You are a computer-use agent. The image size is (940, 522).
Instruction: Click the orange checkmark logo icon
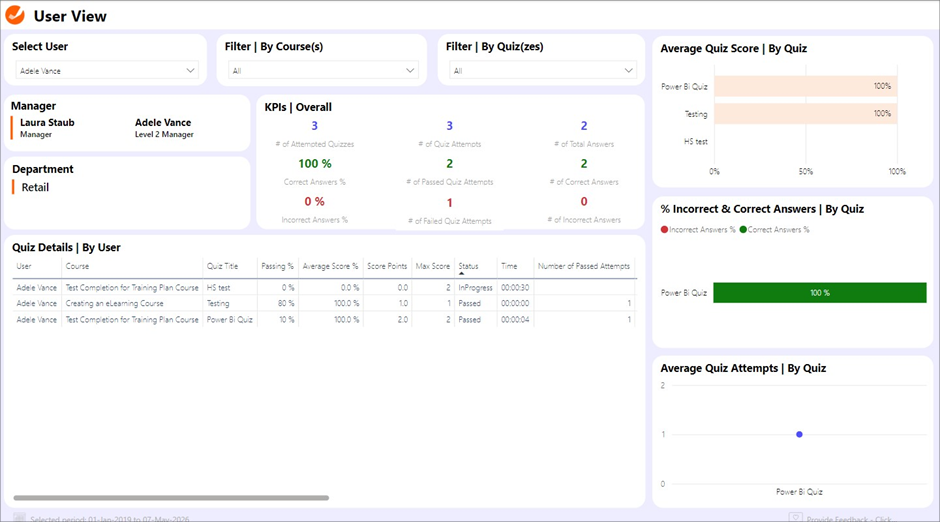[x=16, y=15]
